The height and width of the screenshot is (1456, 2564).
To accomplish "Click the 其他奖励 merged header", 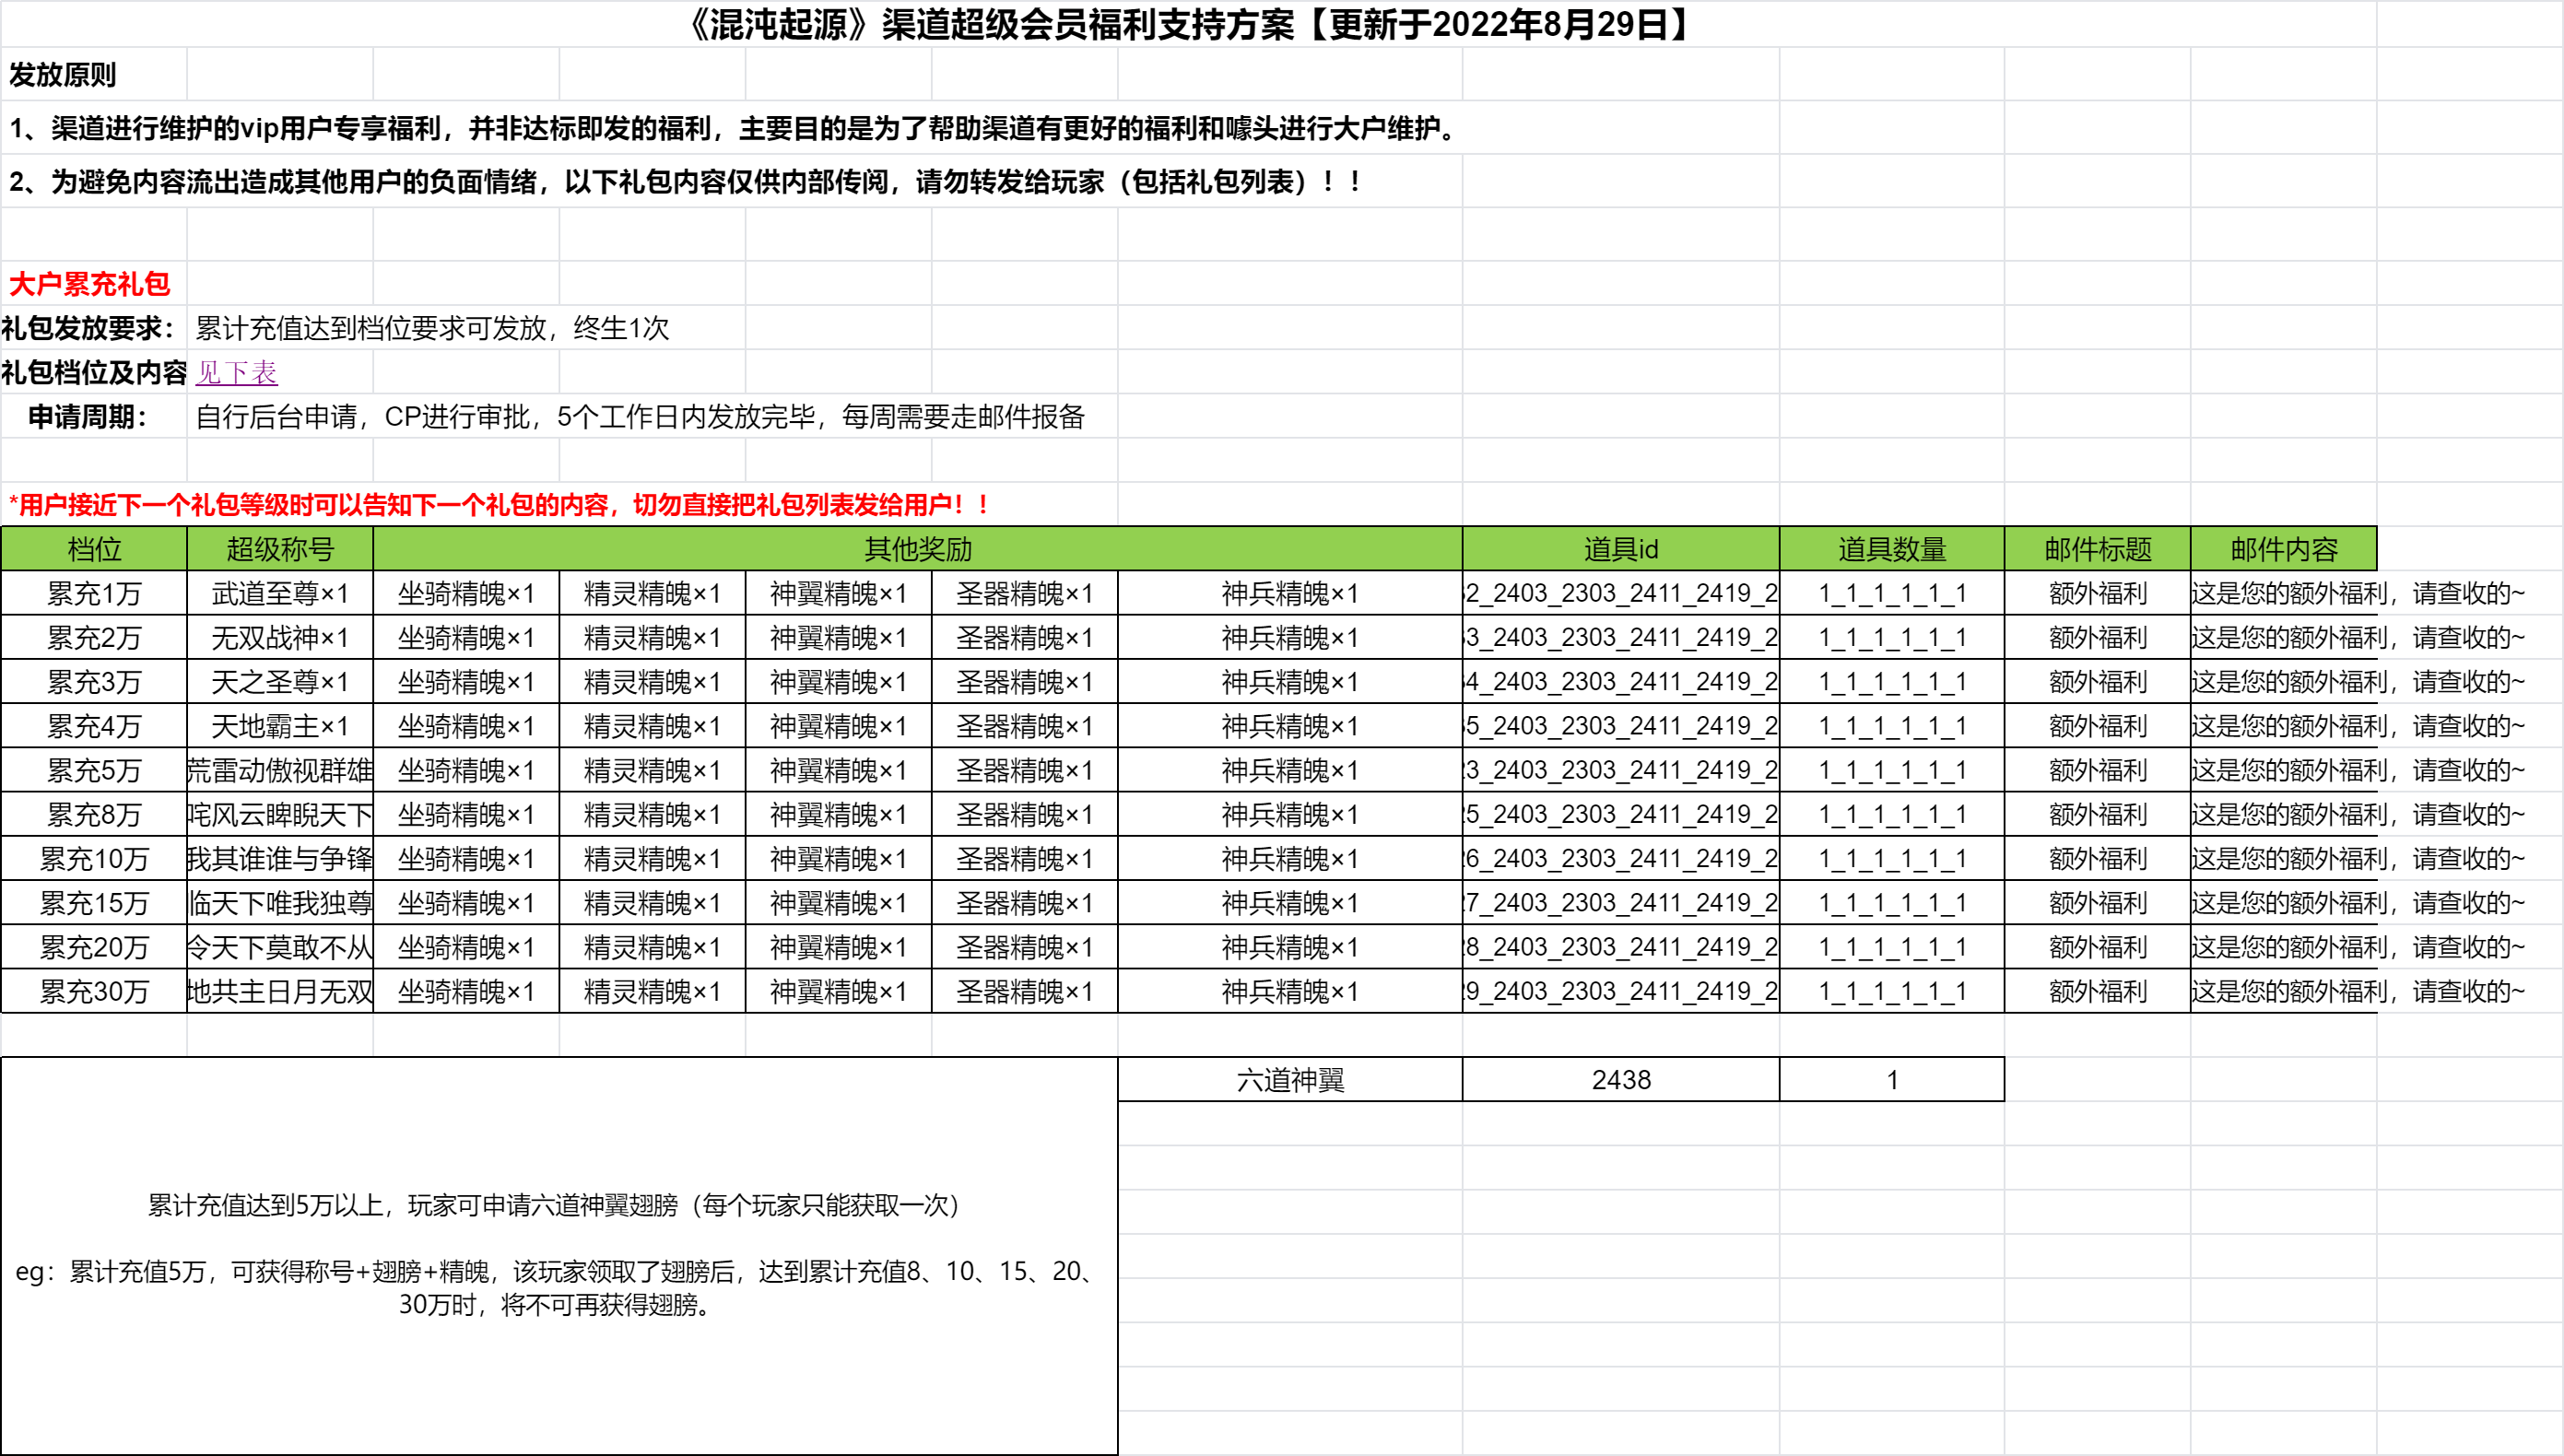I will (x=918, y=549).
